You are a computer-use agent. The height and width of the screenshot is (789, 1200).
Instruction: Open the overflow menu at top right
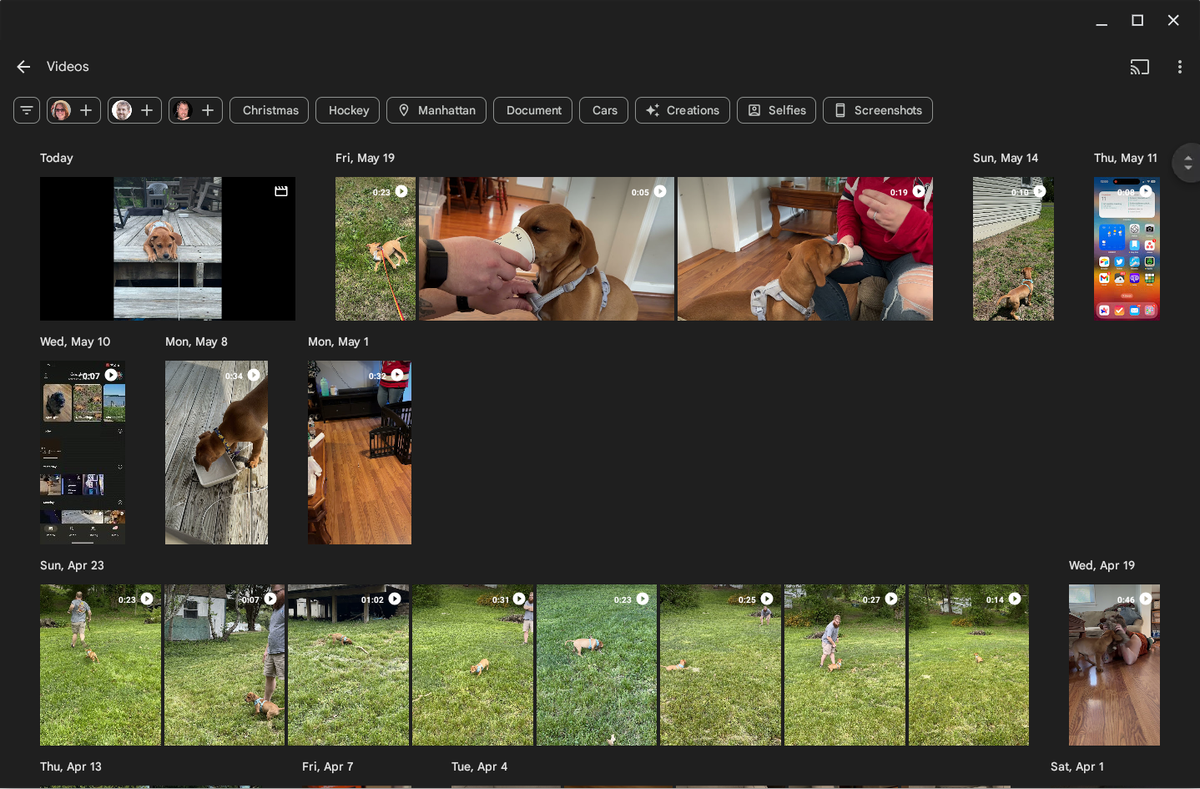click(x=1180, y=67)
